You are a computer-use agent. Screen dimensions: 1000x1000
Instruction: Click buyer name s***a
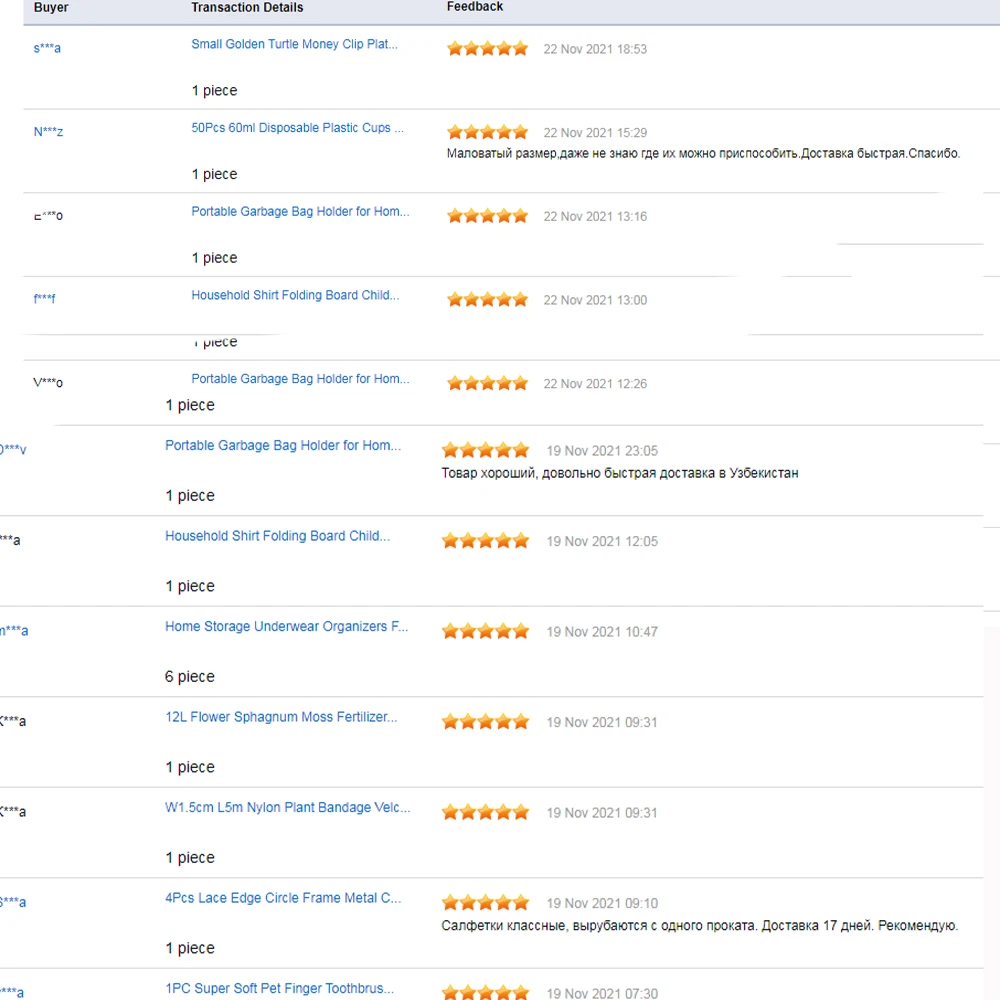(x=47, y=48)
